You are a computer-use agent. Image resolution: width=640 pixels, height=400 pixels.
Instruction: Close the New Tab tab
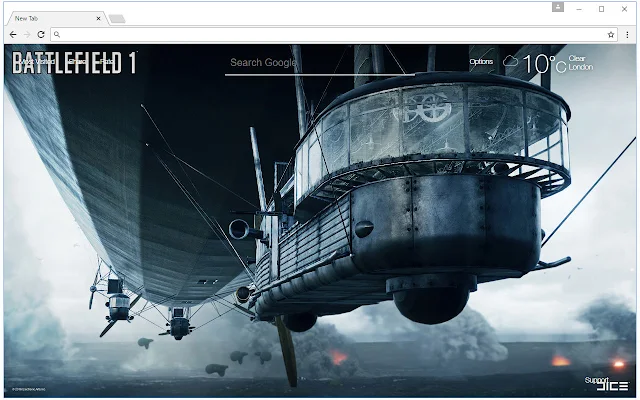click(98, 18)
